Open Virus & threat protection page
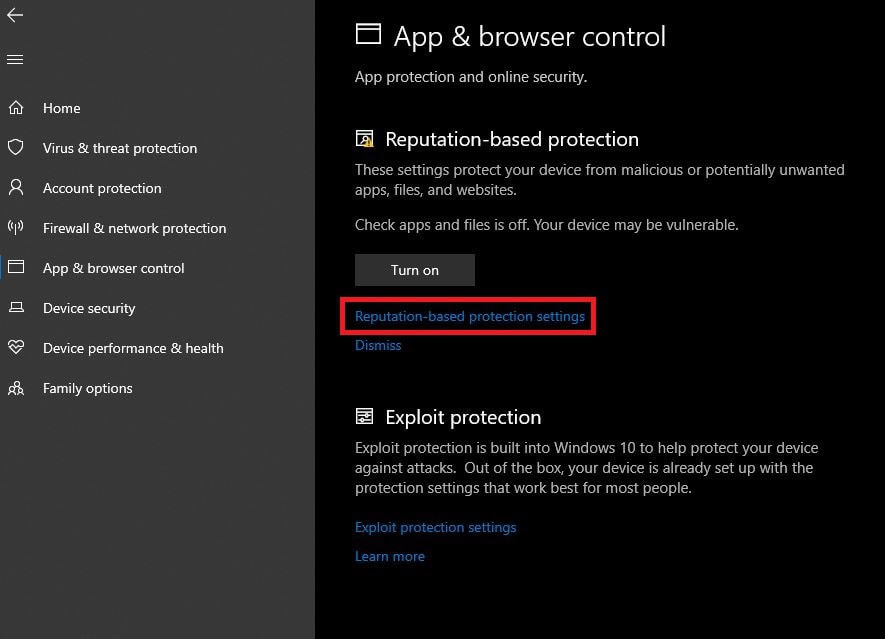The image size is (885, 639). click(x=120, y=148)
